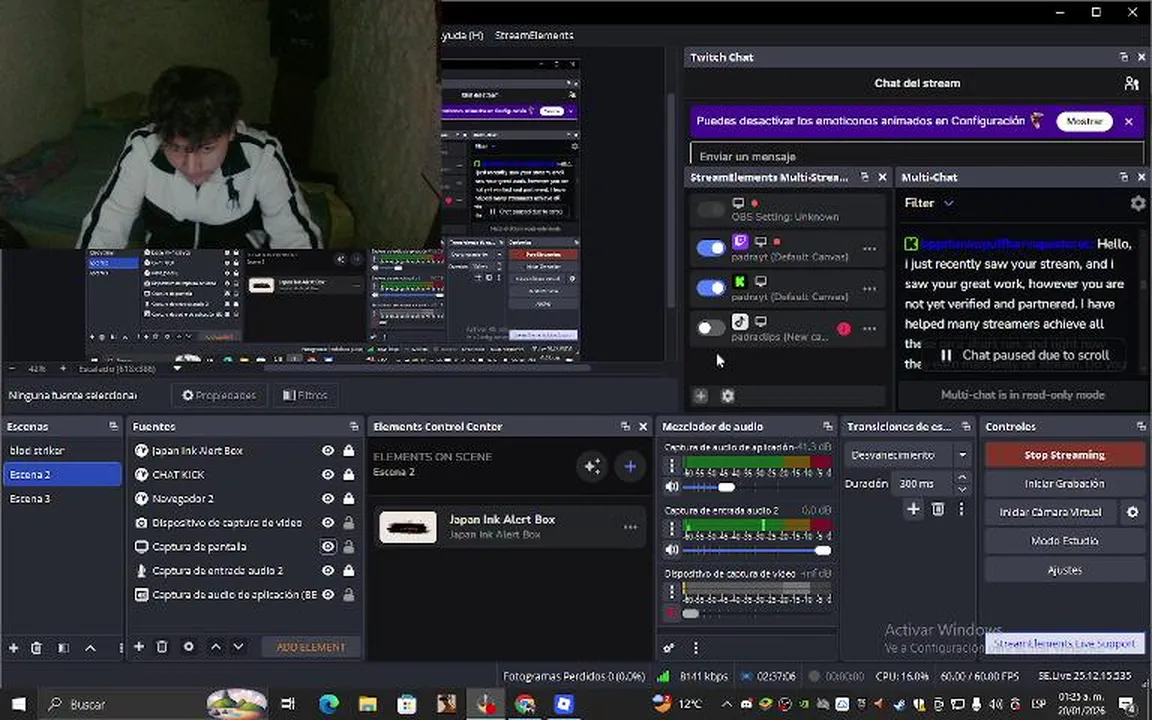
Task: Click sparkle icon in Elements Control Center
Action: pyautogui.click(x=592, y=466)
